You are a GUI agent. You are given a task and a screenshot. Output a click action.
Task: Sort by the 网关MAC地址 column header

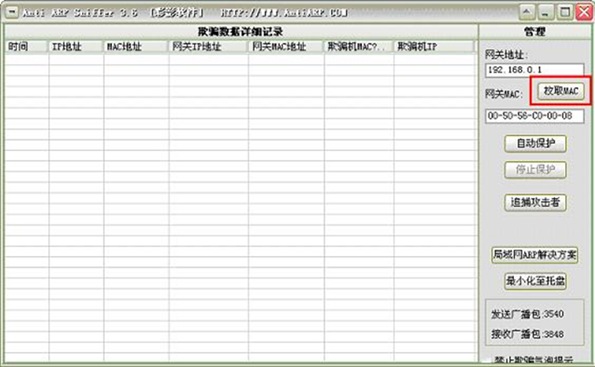tap(286, 47)
